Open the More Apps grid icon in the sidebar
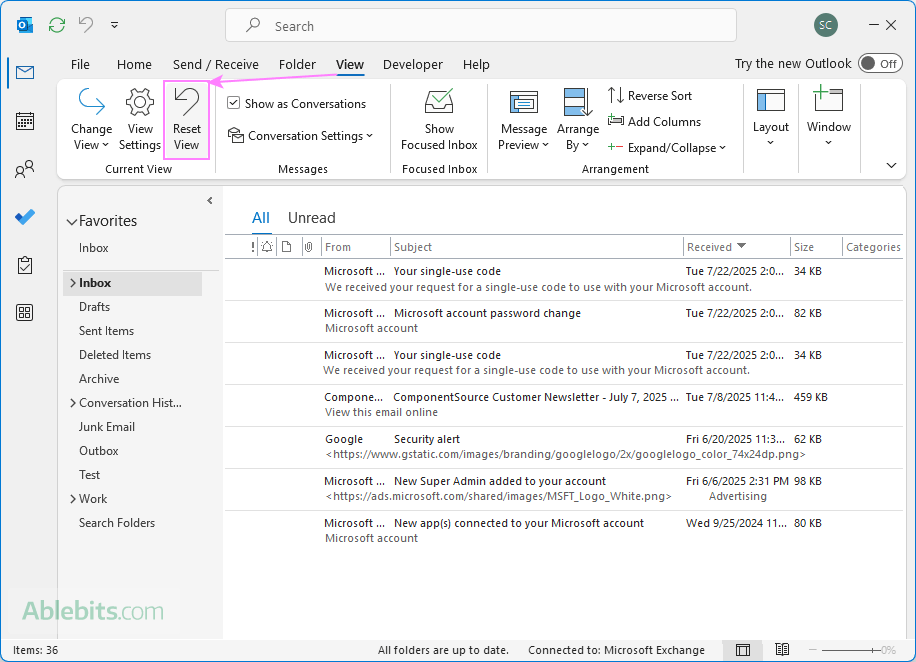This screenshot has height=662, width=916. 25,313
